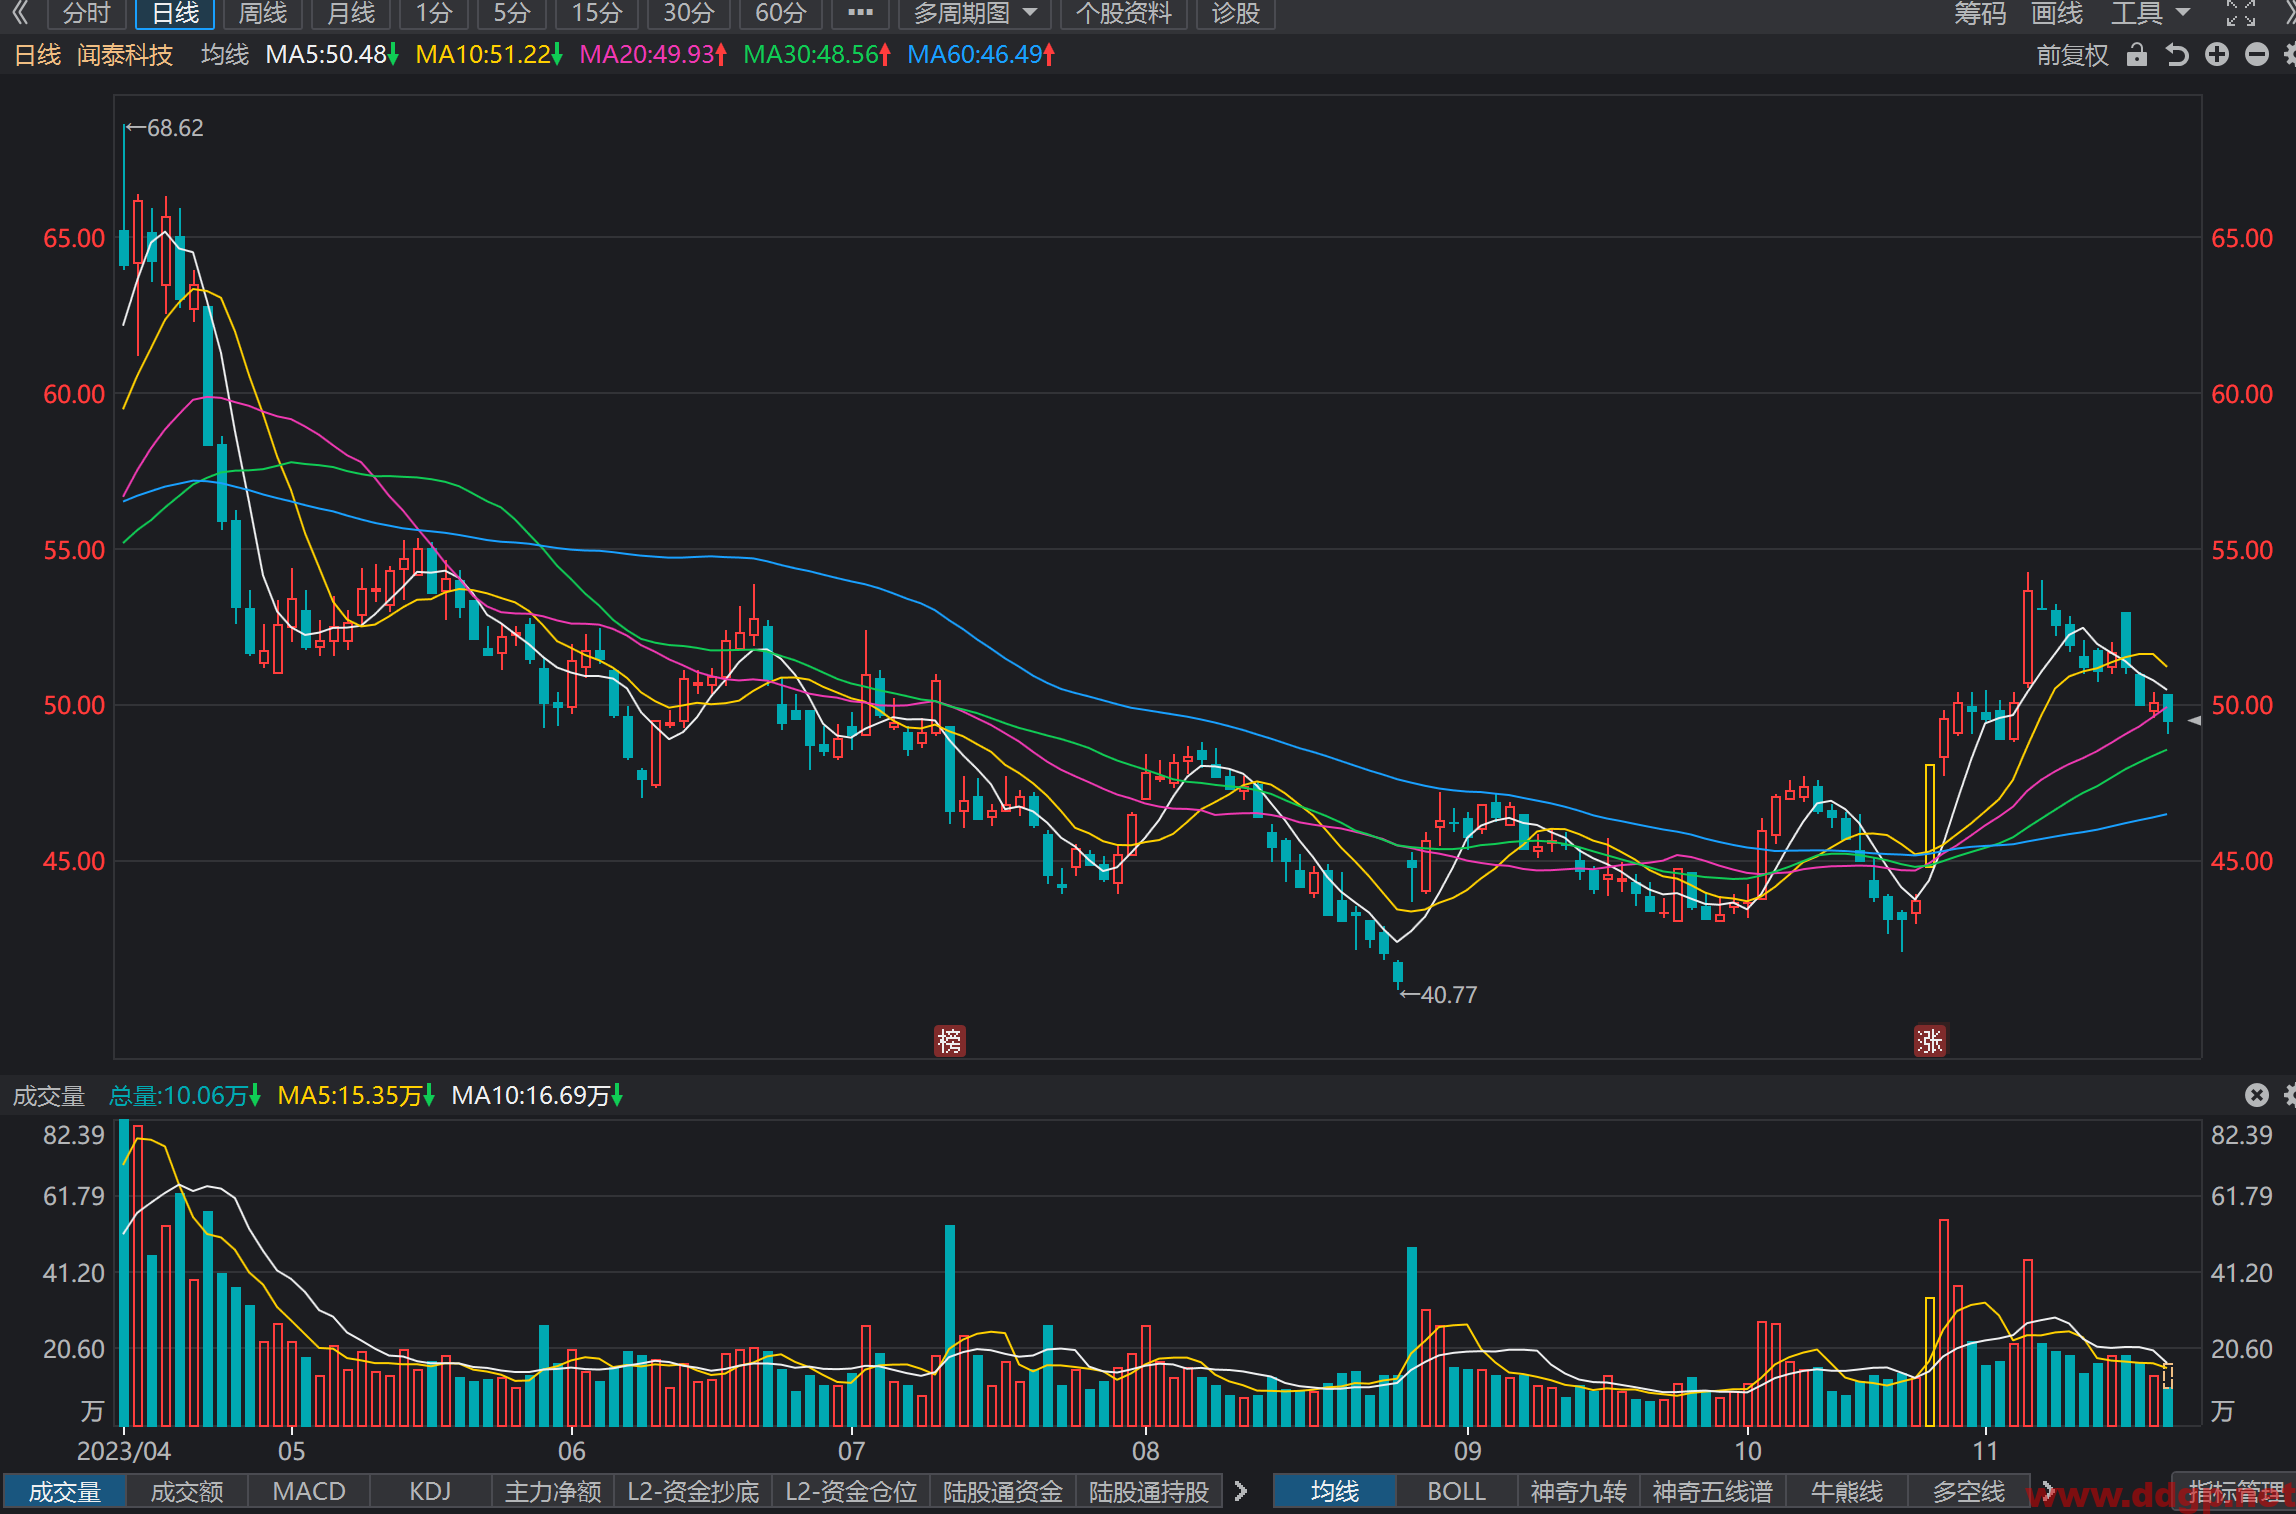Select the 5分 period

coord(511,13)
